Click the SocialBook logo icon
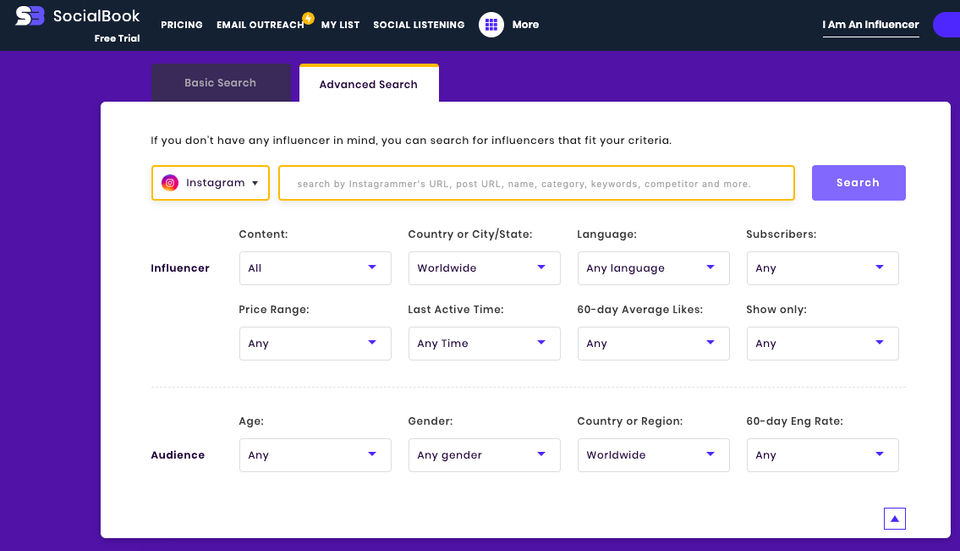960x551 pixels. click(x=30, y=16)
